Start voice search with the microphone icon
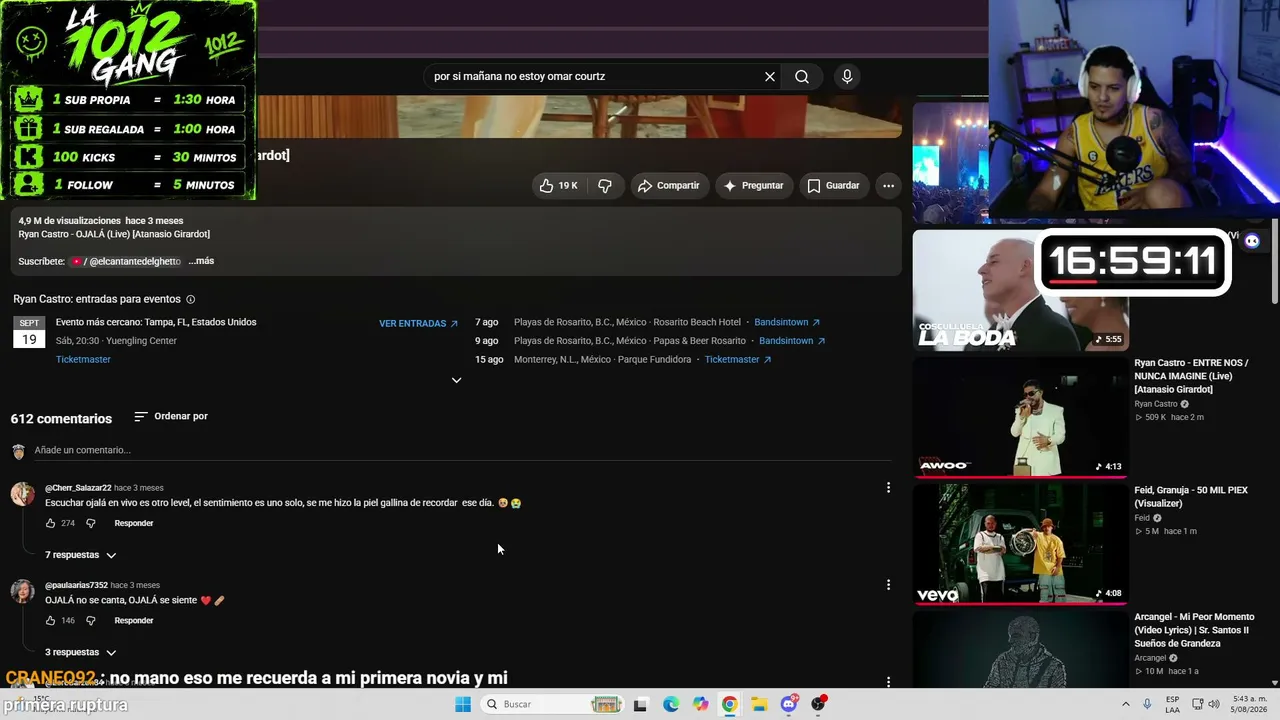 847,76
